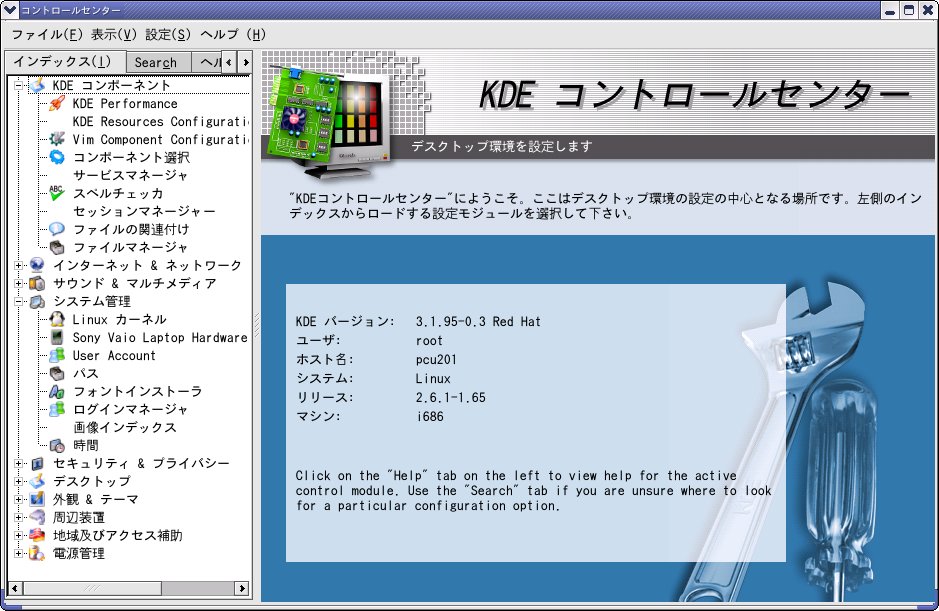Click the clock icon for 時間
939x611 pixels.
point(57,445)
